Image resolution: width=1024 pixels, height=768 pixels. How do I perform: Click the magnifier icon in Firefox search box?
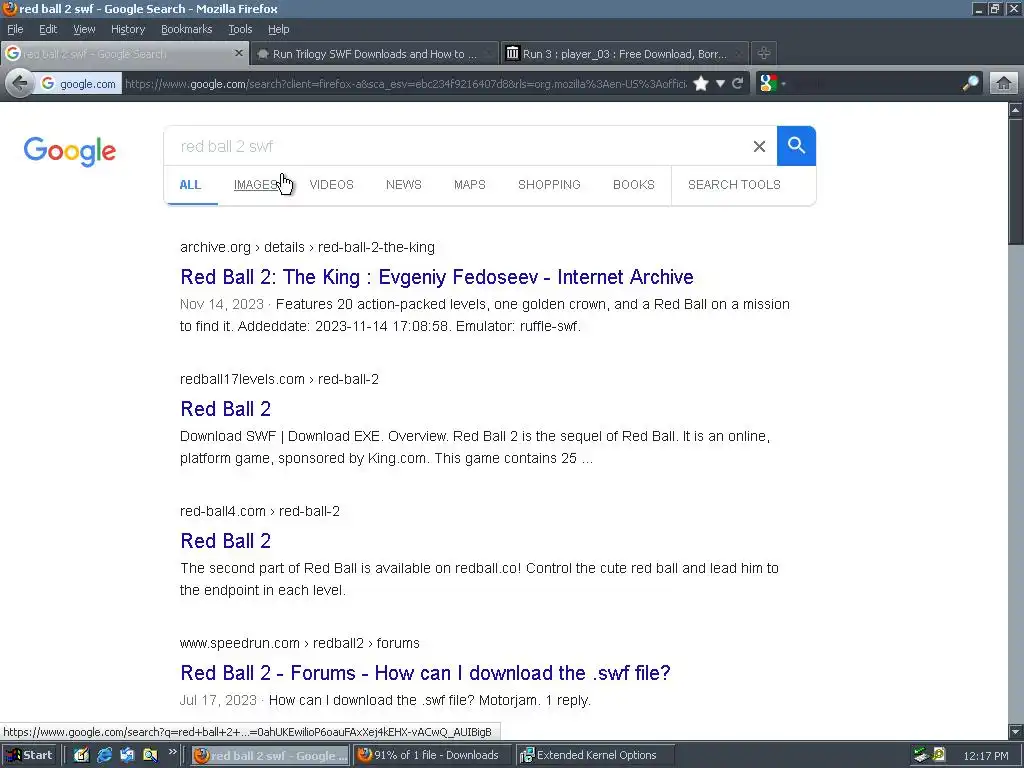(x=970, y=84)
